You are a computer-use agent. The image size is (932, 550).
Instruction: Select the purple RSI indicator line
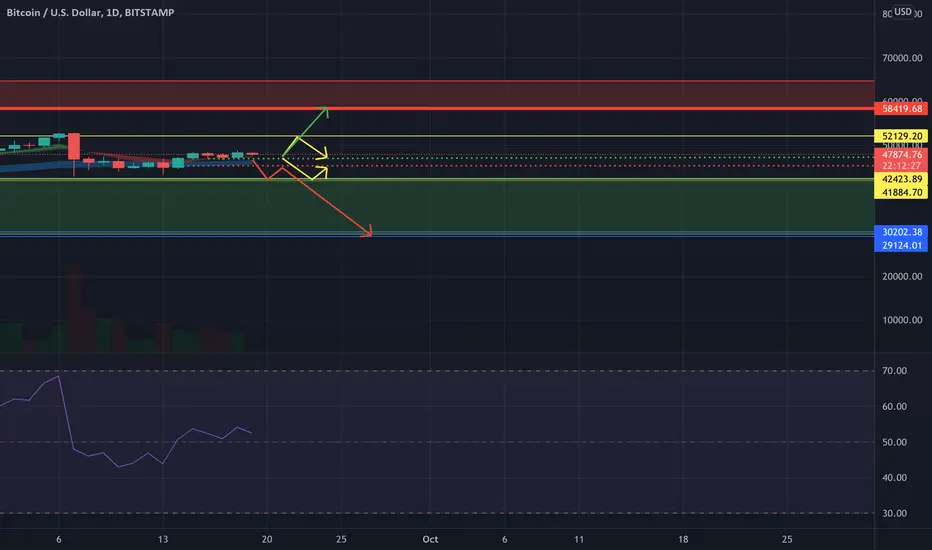[126, 421]
